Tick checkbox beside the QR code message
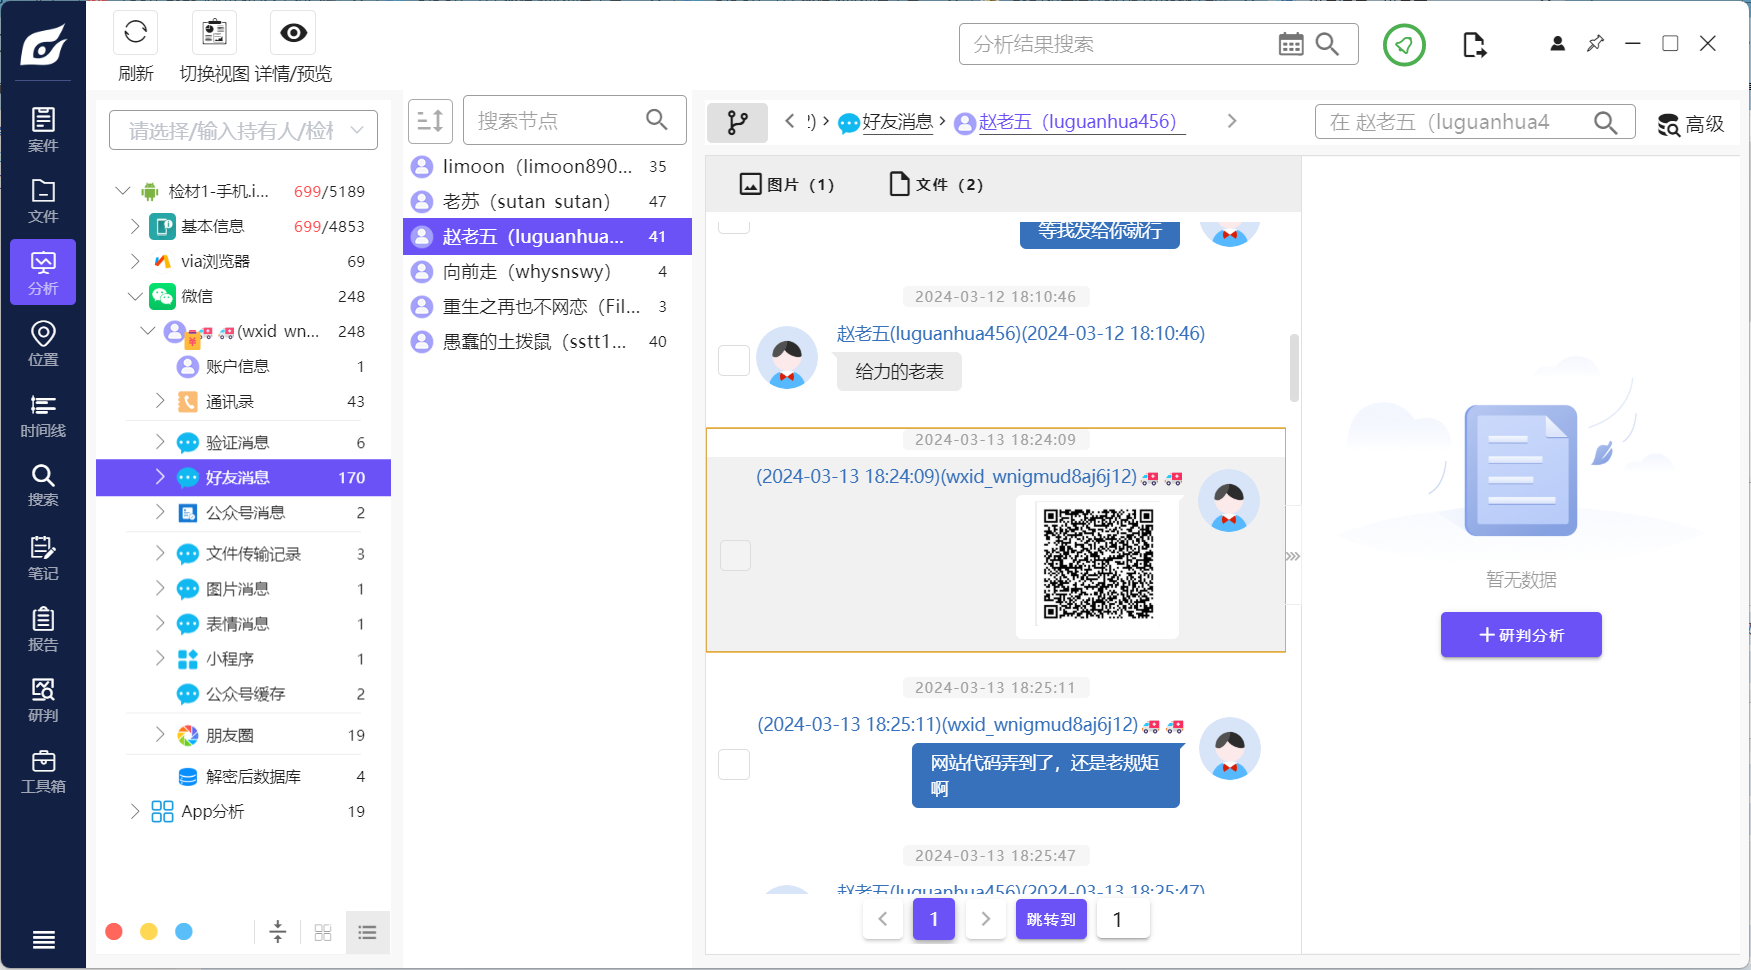 click(x=735, y=555)
